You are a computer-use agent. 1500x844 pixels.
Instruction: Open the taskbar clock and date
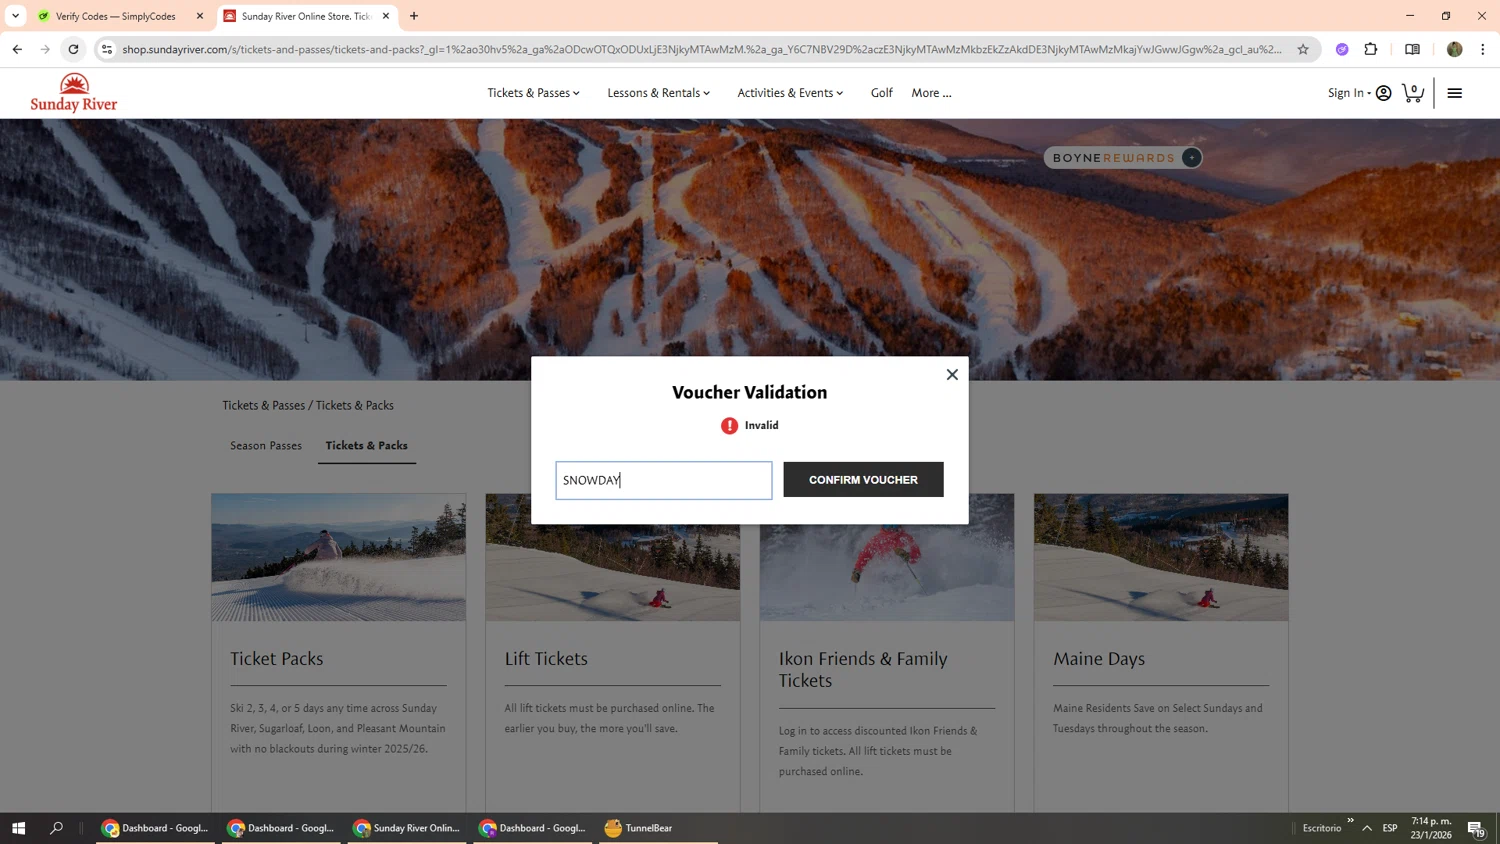click(x=1431, y=828)
